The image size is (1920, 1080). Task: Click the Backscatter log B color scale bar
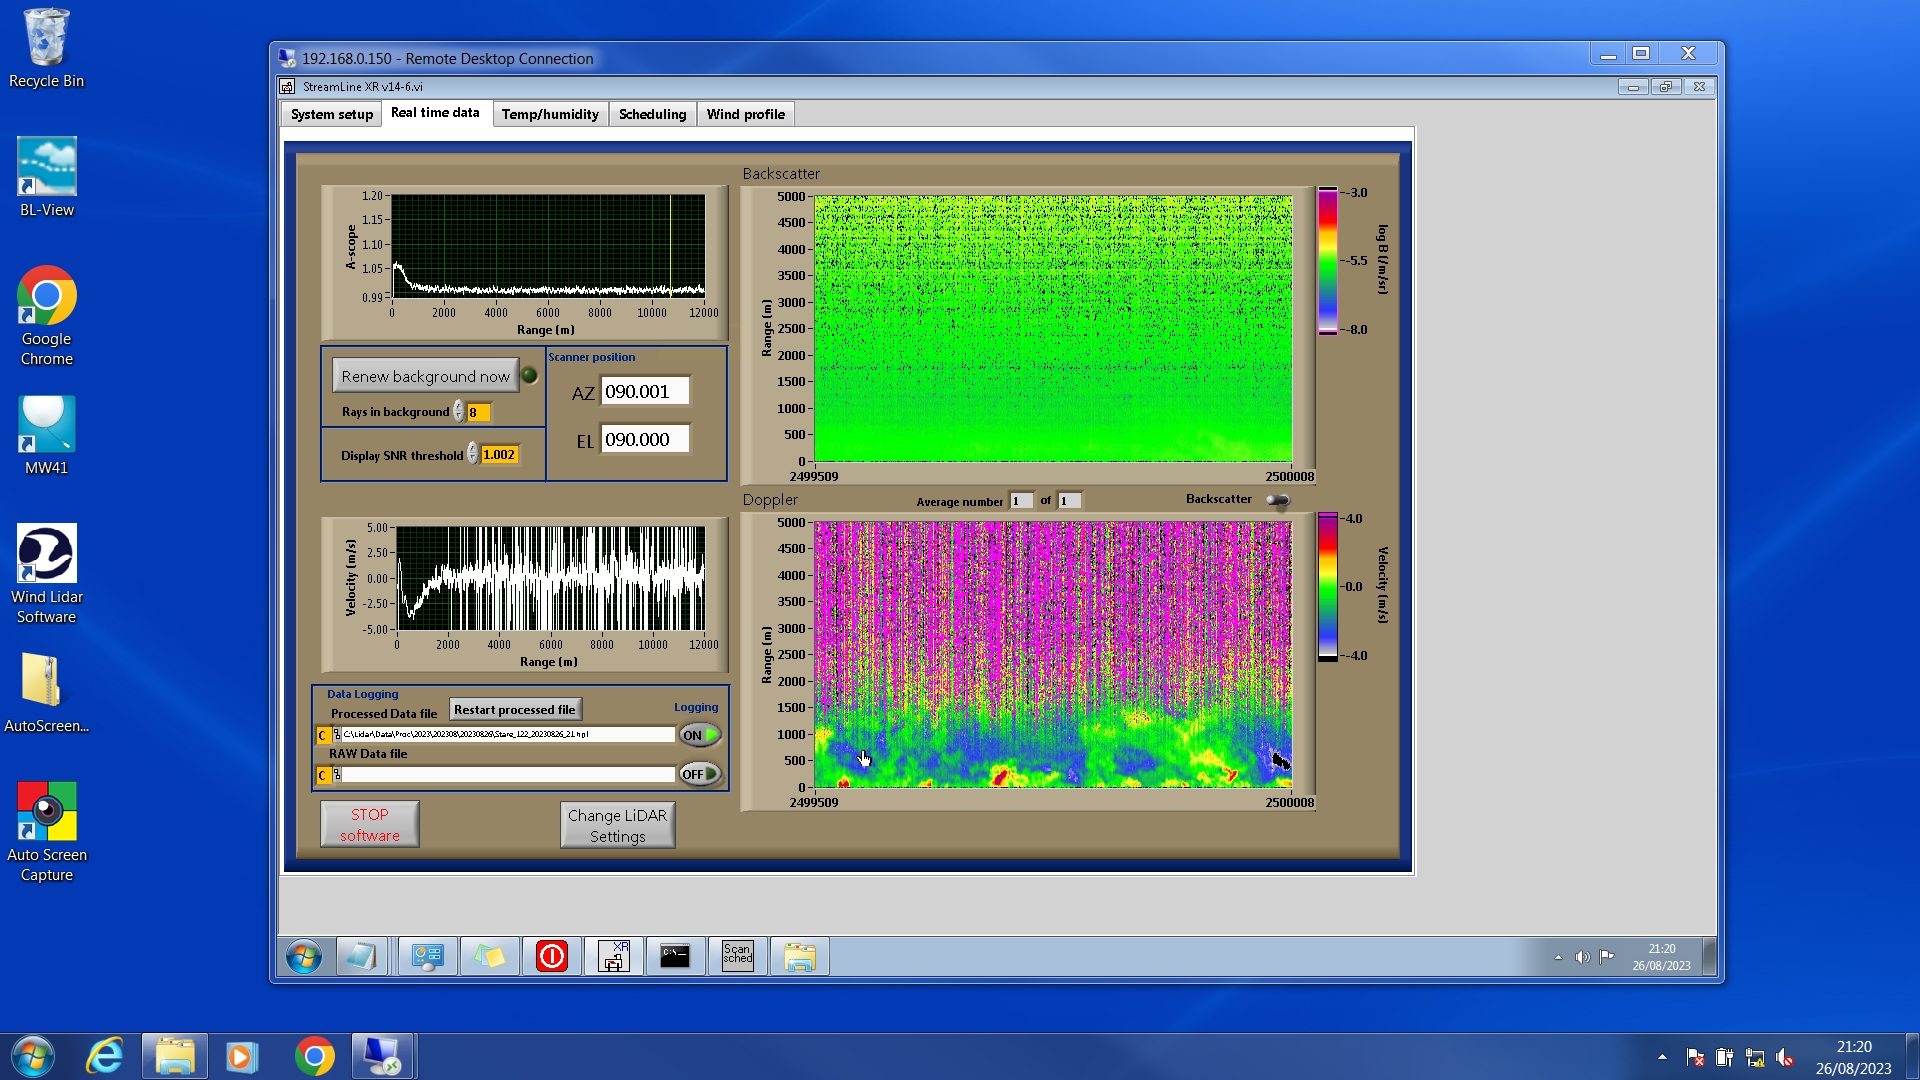point(1327,260)
